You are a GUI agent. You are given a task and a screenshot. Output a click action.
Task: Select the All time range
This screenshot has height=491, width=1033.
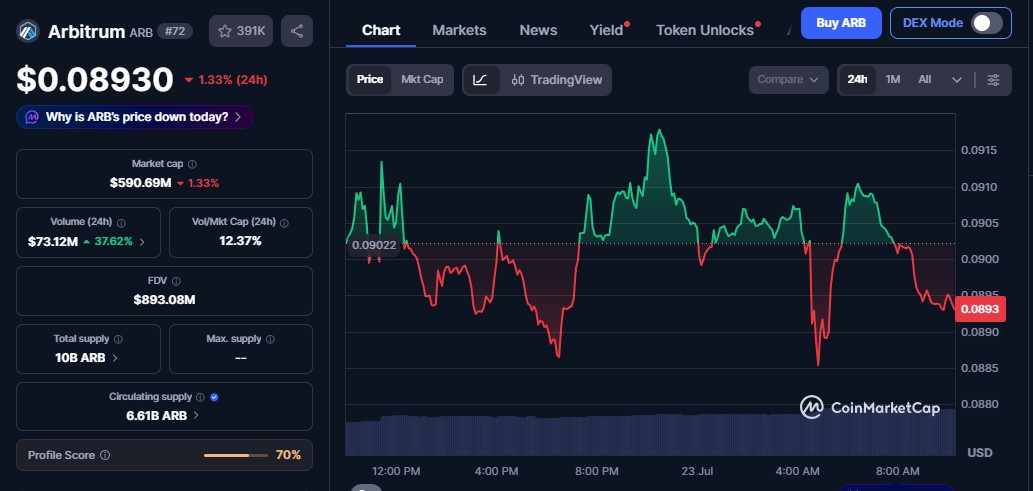(925, 80)
